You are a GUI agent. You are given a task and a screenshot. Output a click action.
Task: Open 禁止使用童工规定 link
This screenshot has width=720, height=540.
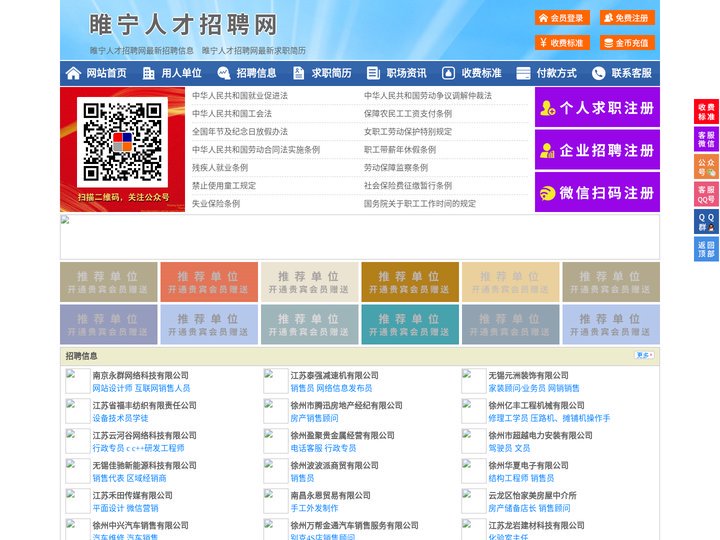[x=224, y=186]
